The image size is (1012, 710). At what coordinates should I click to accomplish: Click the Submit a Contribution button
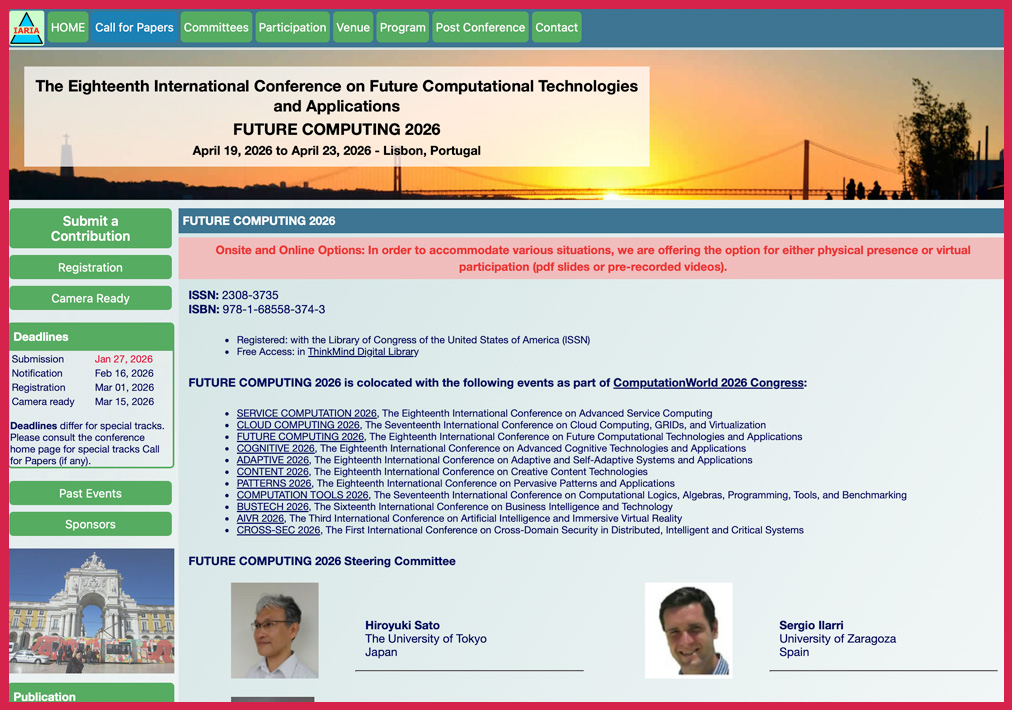point(90,228)
